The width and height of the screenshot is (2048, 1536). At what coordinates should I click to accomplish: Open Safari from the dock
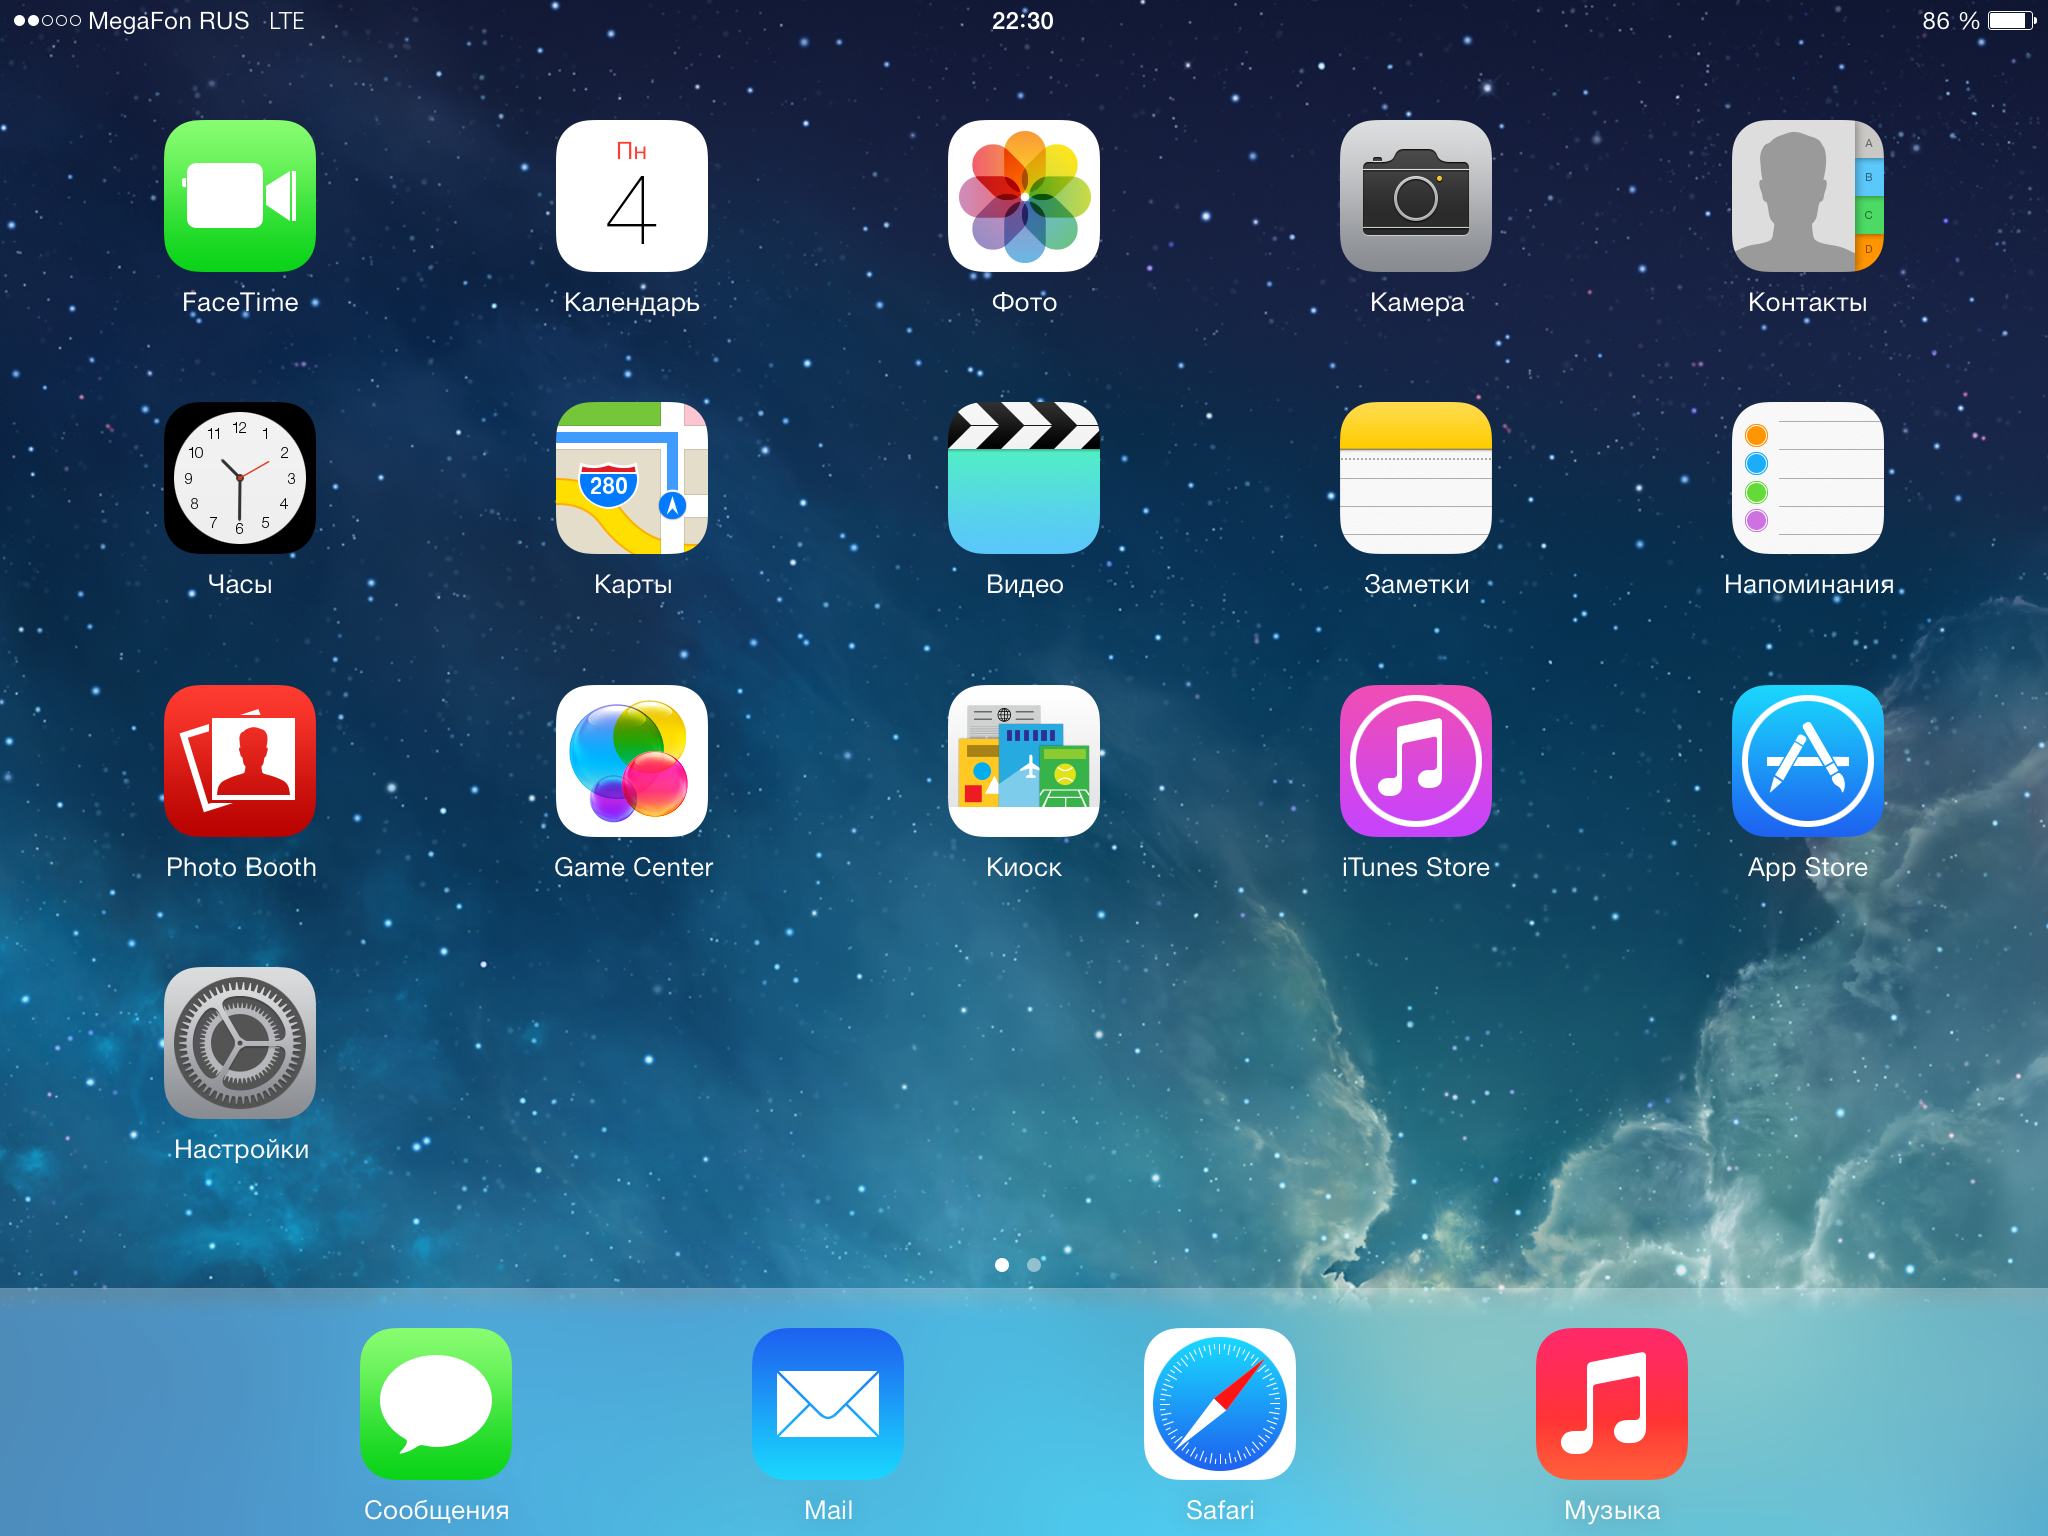pos(1220,1404)
